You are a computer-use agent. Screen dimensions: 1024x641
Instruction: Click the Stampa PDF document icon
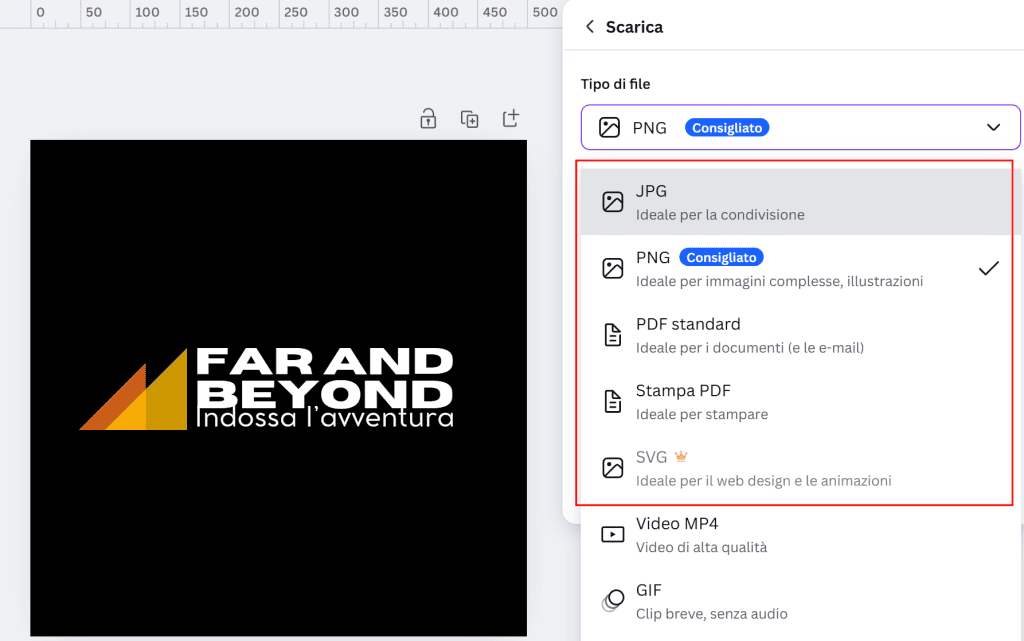(x=612, y=401)
